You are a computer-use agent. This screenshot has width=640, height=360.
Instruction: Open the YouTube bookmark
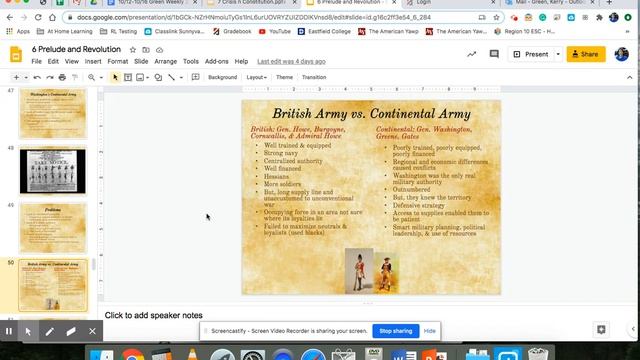tap(276, 31)
